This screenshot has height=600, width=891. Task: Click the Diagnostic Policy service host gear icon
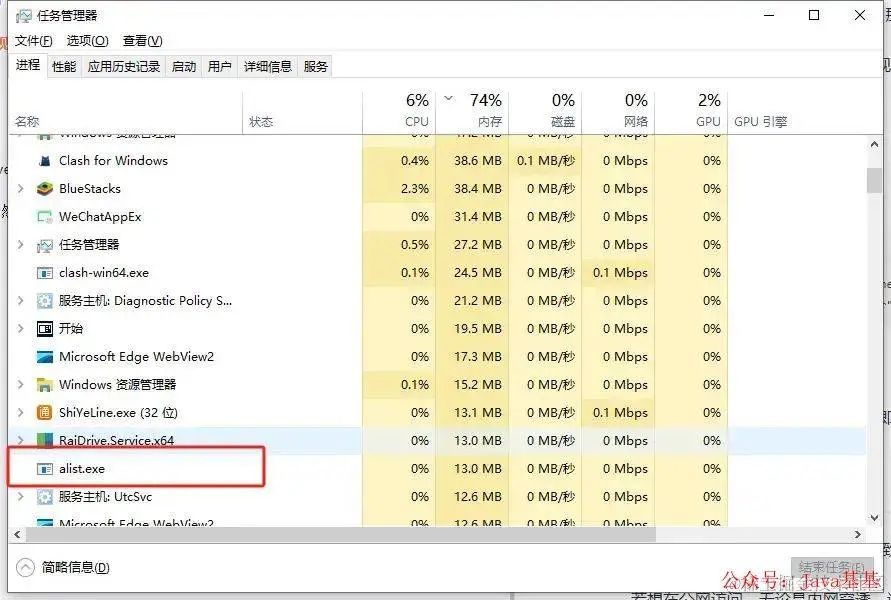pyautogui.click(x=44, y=301)
